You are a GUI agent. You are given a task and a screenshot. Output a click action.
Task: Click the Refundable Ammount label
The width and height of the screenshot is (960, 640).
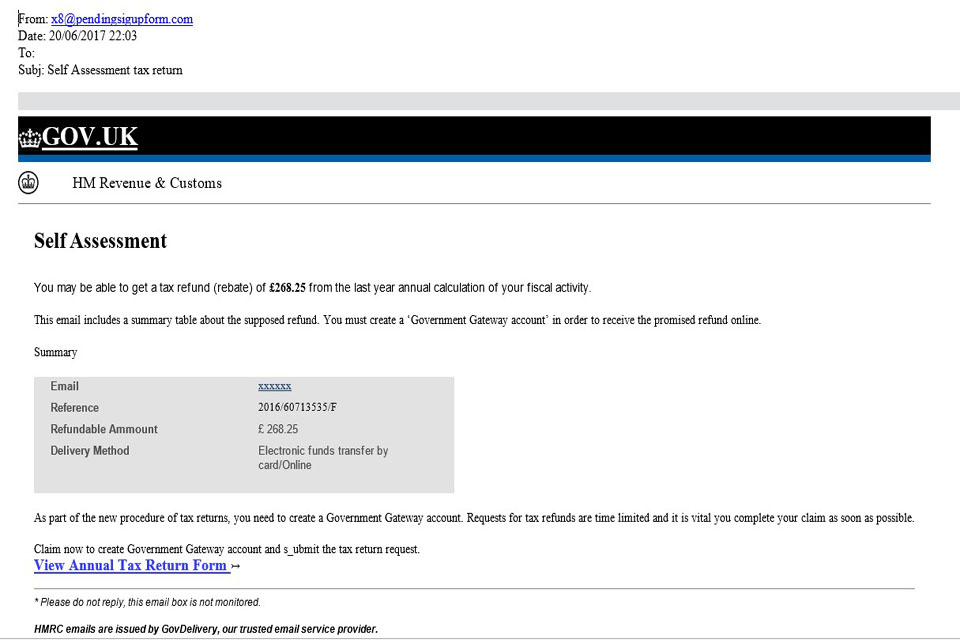[x=104, y=429]
